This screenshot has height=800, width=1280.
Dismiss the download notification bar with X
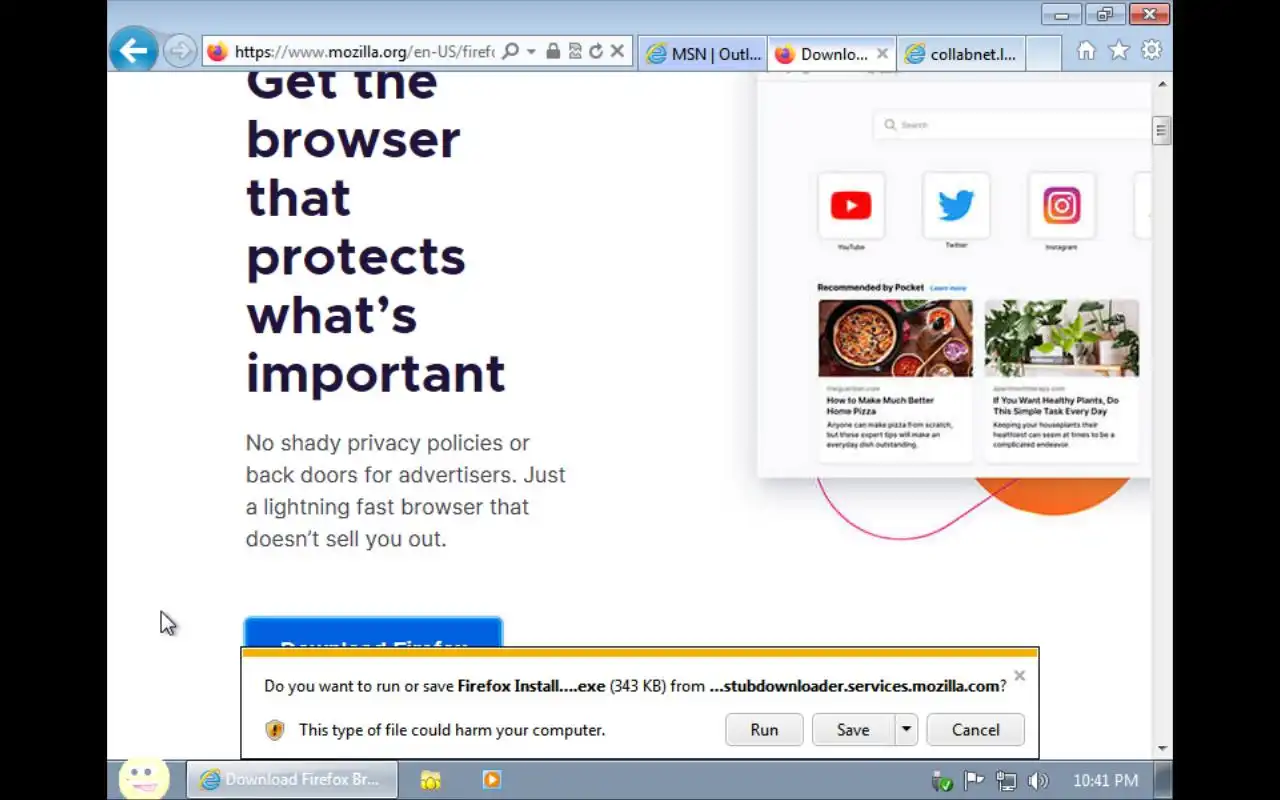point(1019,676)
